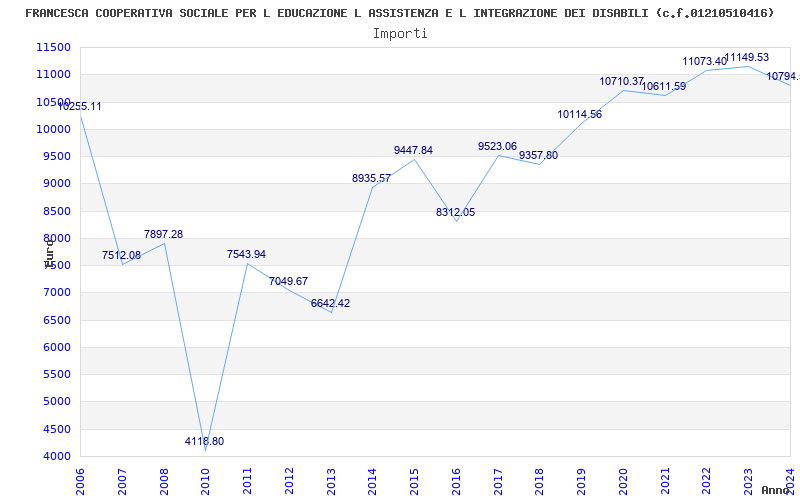
Task: Click the 4118.80 data point label
Action: (204, 441)
